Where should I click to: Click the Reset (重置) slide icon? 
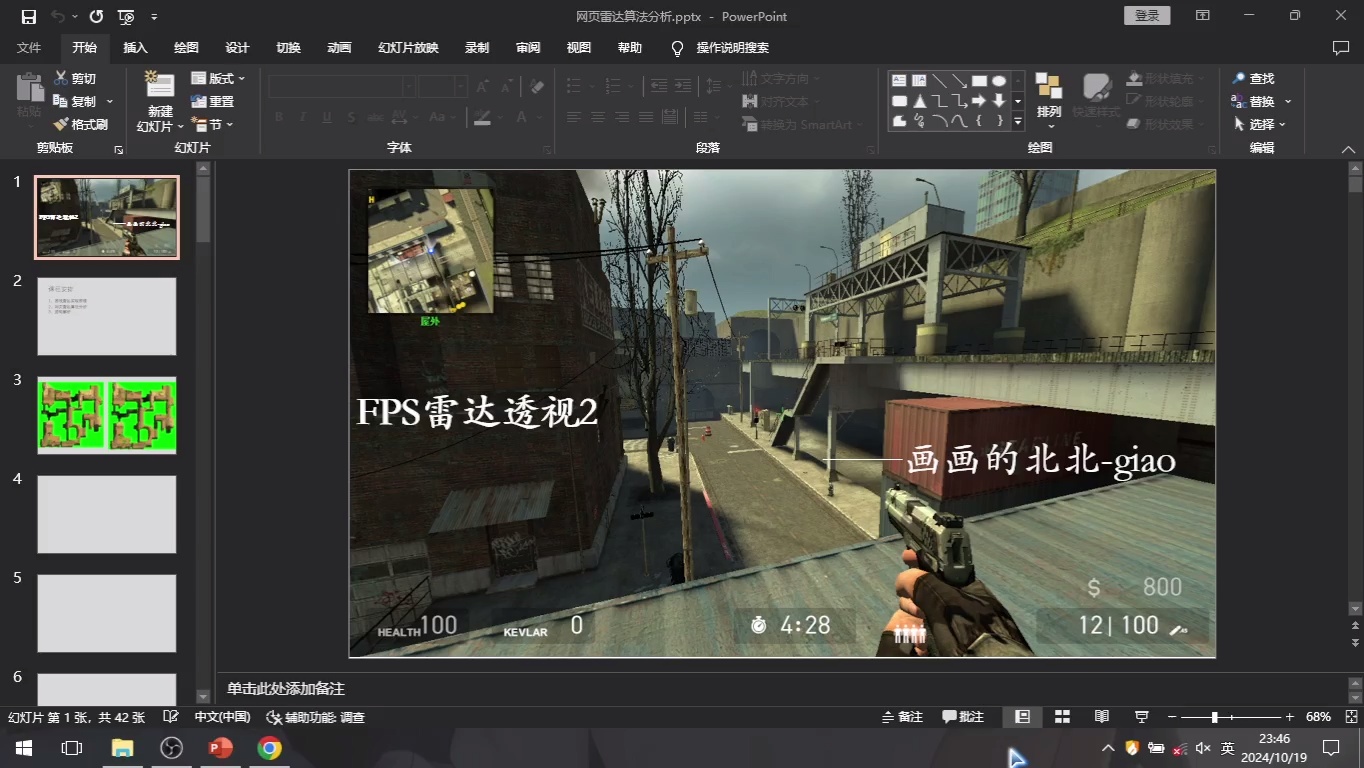tap(199, 101)
